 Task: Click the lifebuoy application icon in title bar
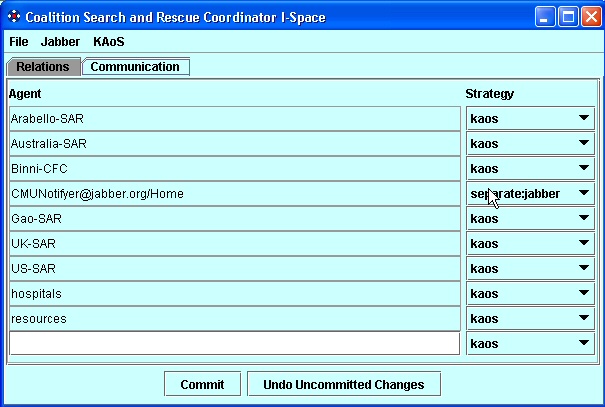click(x=14, y=17)
